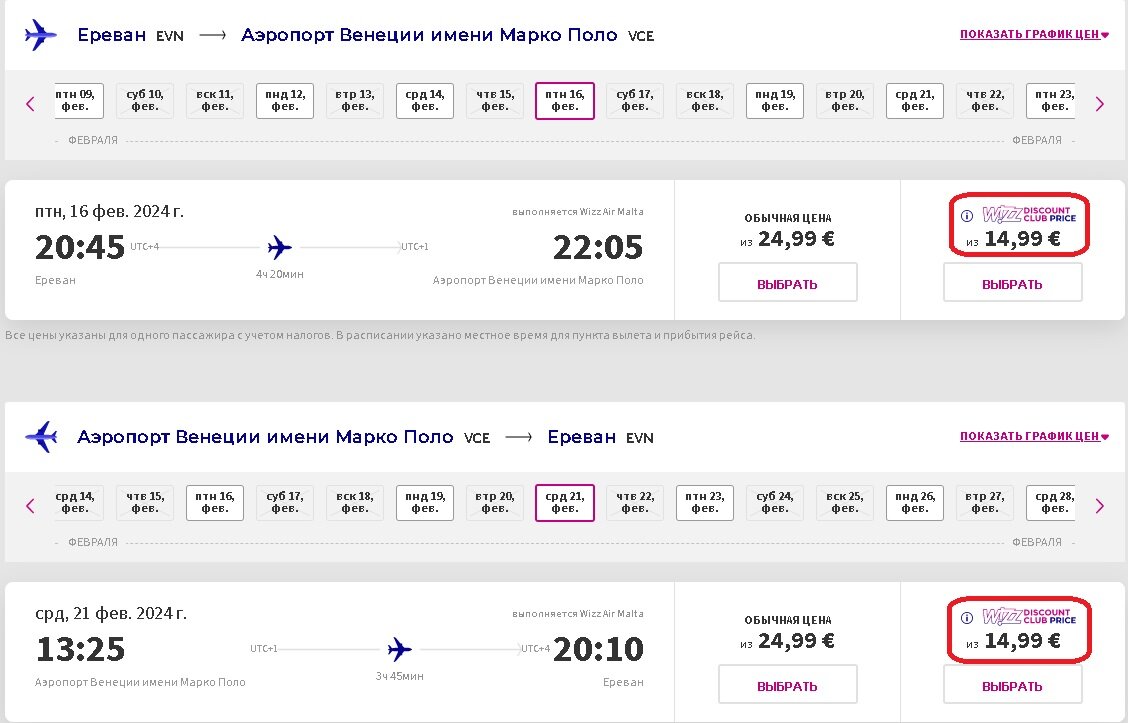Go to next dates in outbound carousel
1128x723 pixels.
(1099, 104)
